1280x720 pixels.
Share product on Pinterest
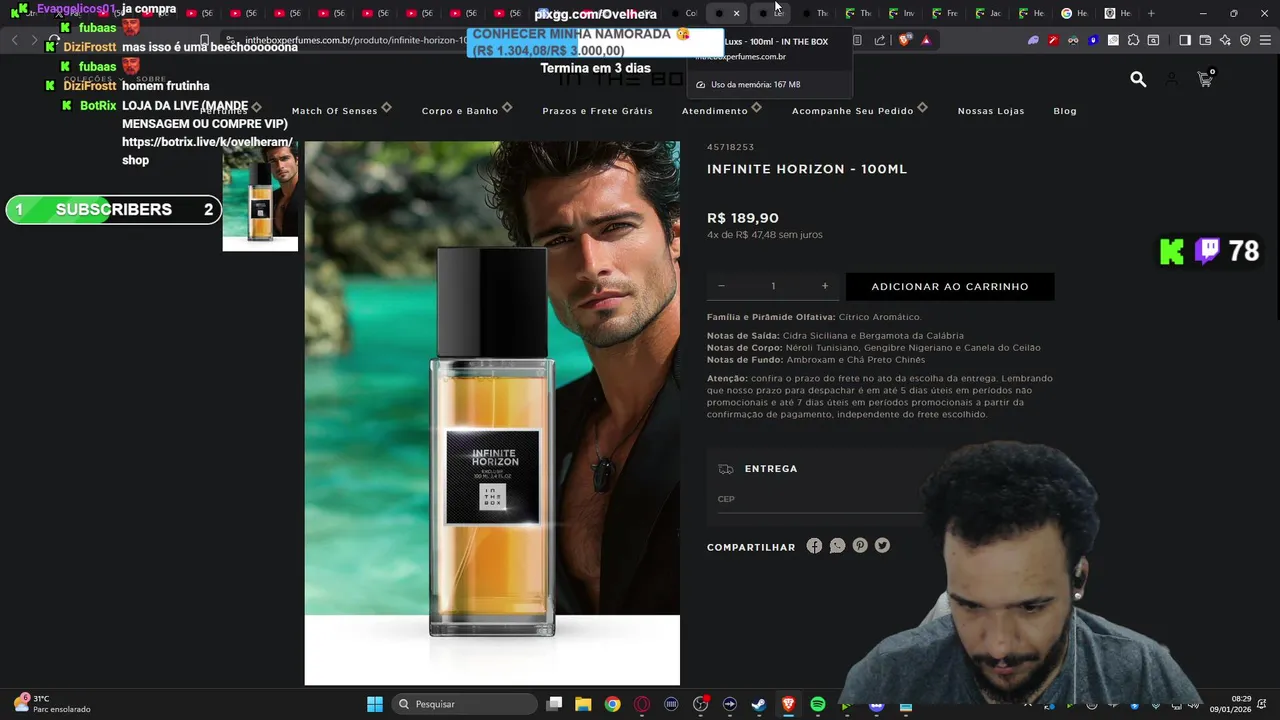coord(860,546)
